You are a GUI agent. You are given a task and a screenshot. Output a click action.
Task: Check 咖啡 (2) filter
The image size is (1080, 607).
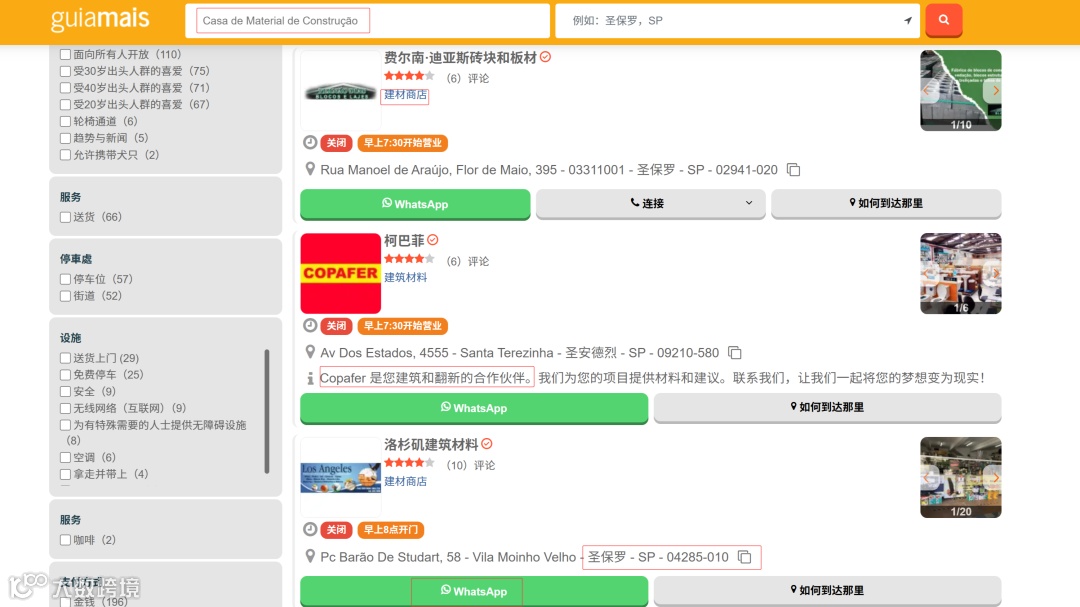[x=65, y=540]
